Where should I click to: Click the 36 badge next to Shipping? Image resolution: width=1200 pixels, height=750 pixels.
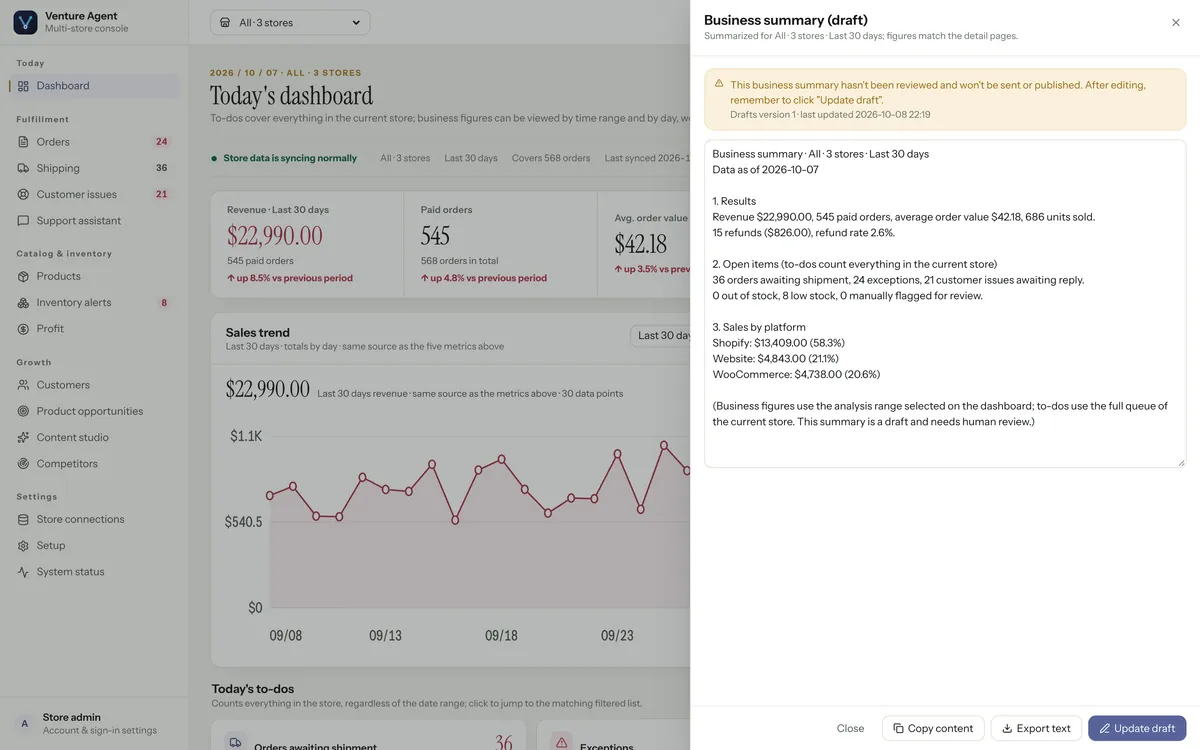(x=162, y=168)
